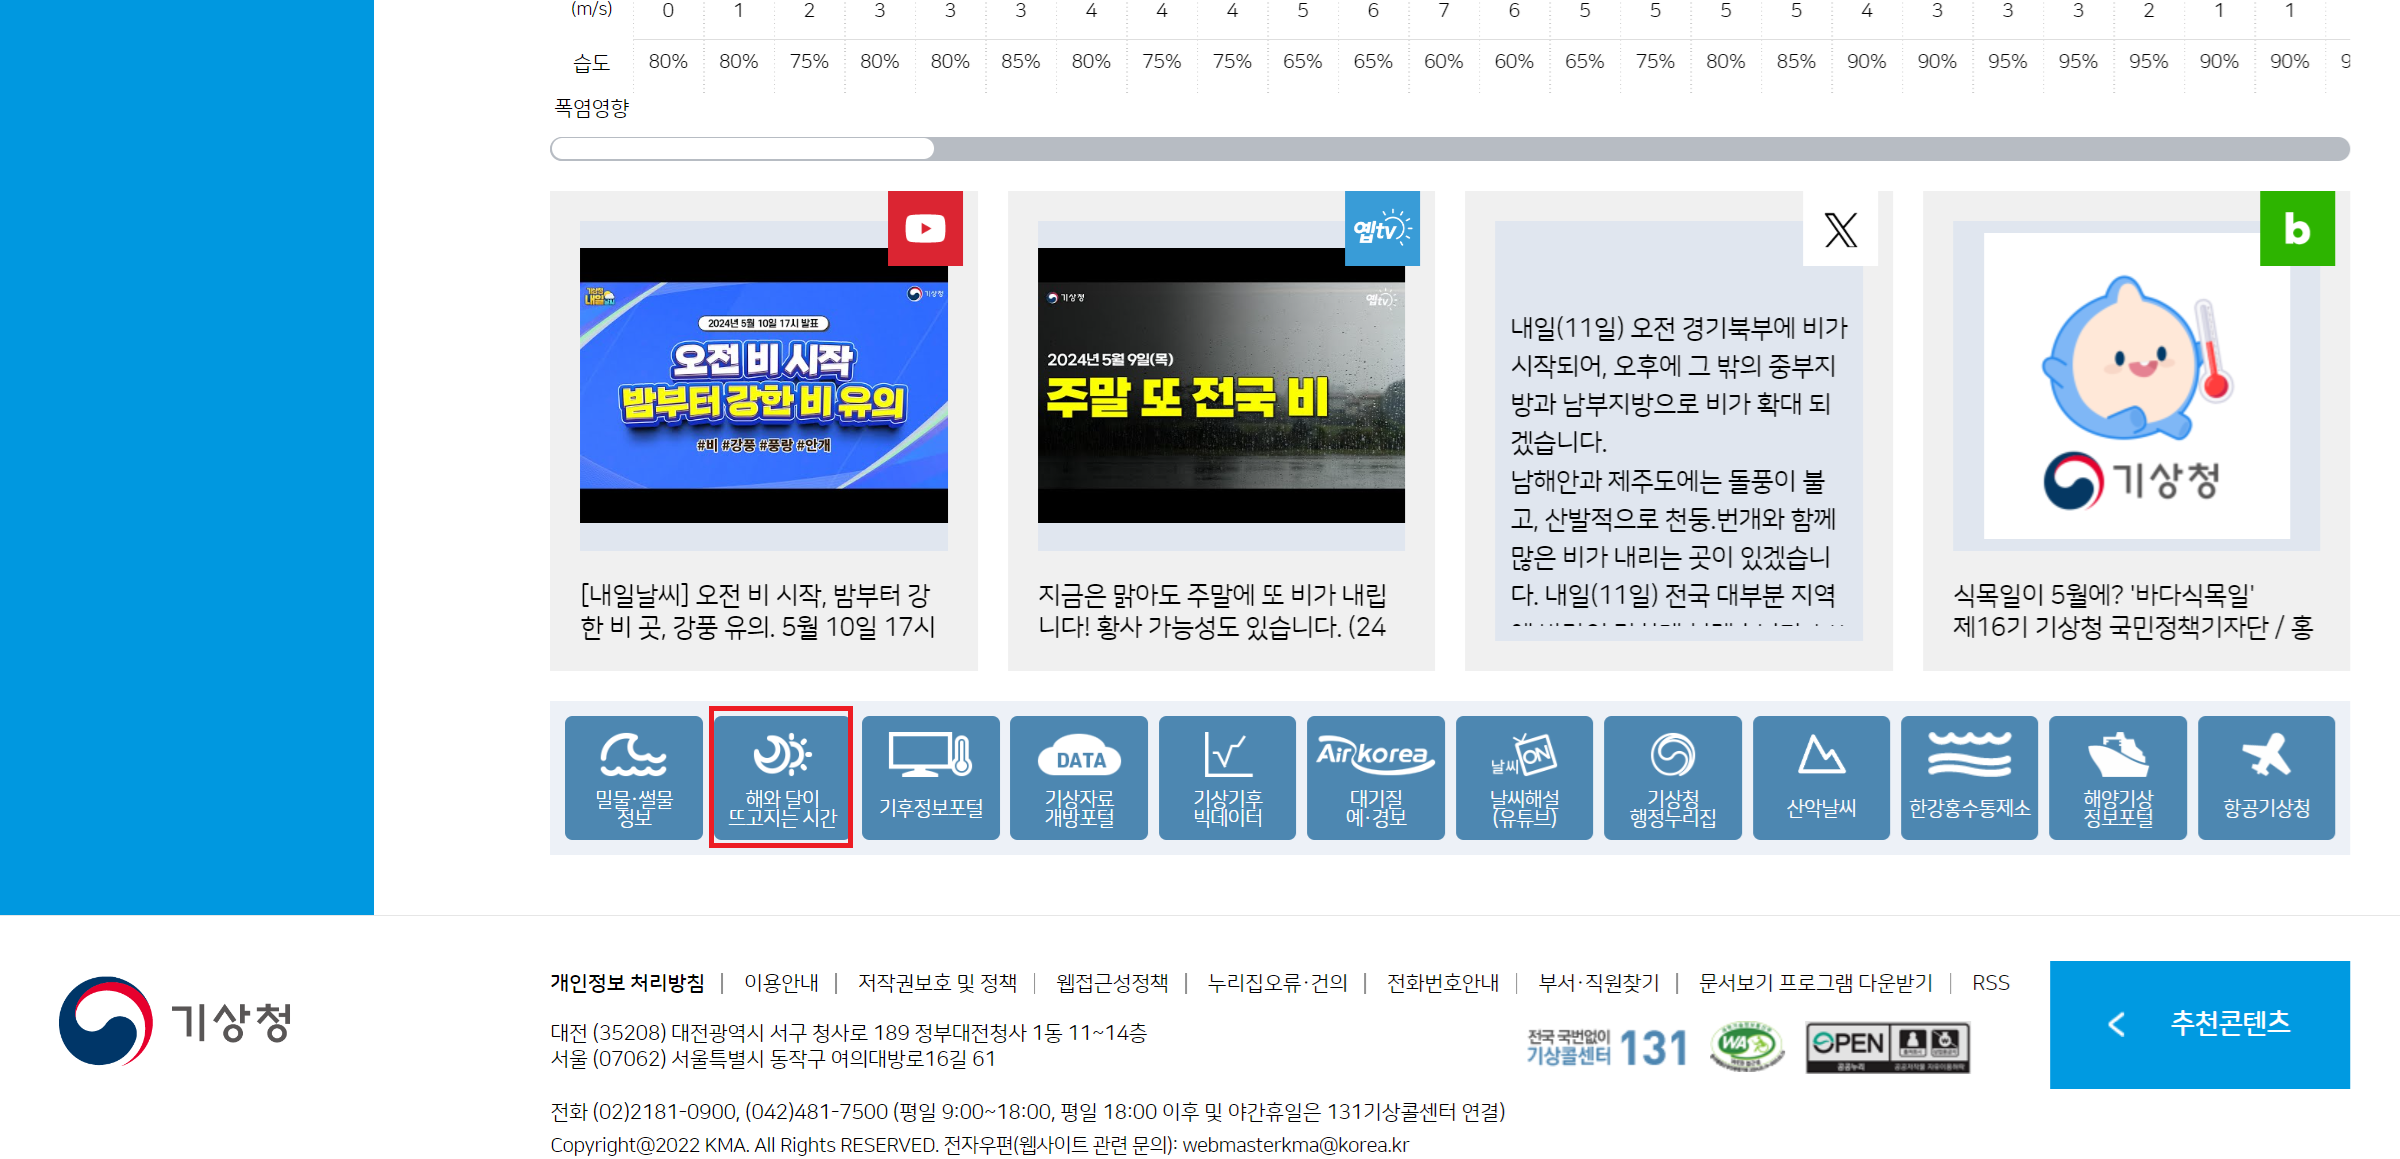Open the Air Korea 대기질 예·경보 tile
Viewport: 2400px width, 1159px height.
coord(1375,777)
